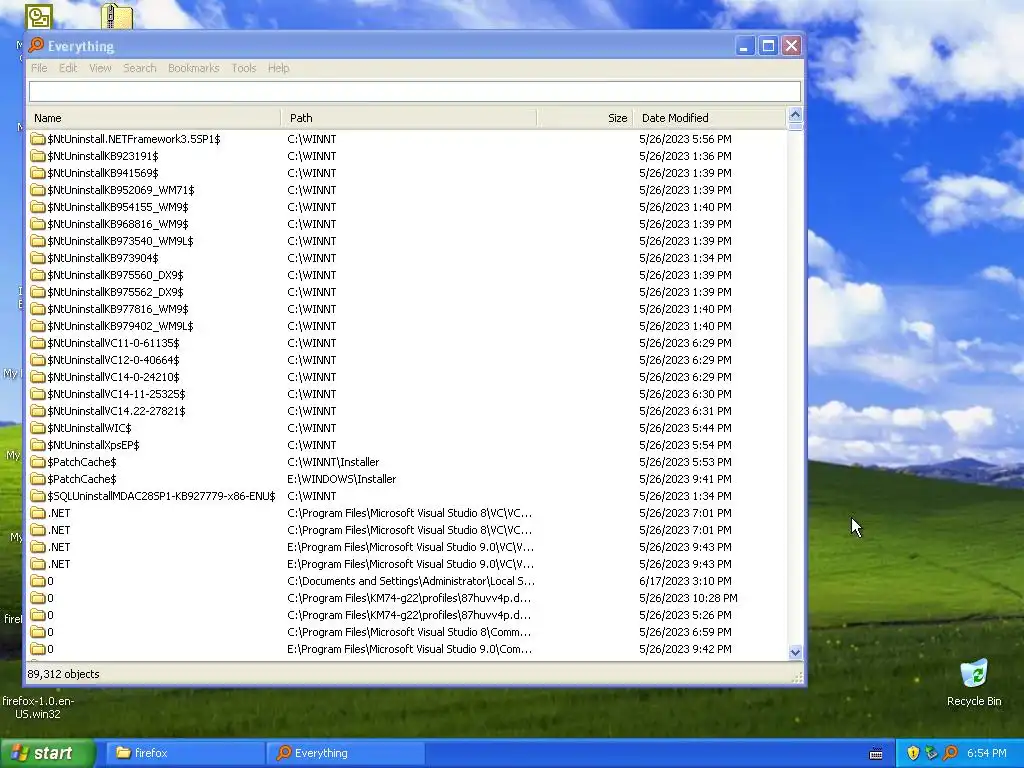The width and height of the screenshot is (1024, 768).
Task: Click the scrollbar down arrow in results list
Action: [x=795, y=652]
